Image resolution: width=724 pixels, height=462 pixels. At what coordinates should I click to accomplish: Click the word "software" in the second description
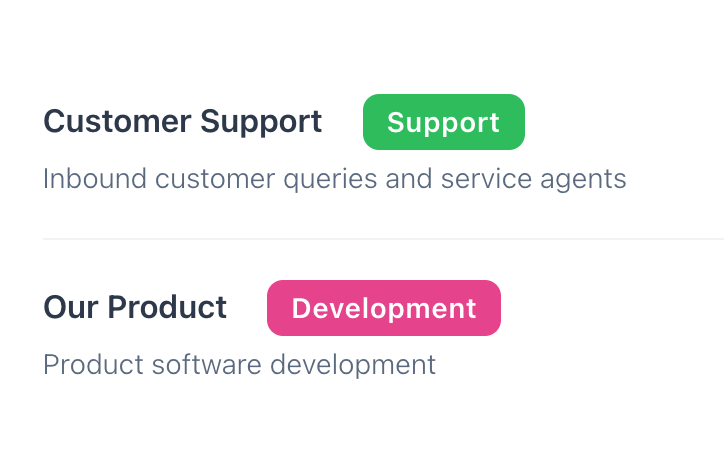198,365
